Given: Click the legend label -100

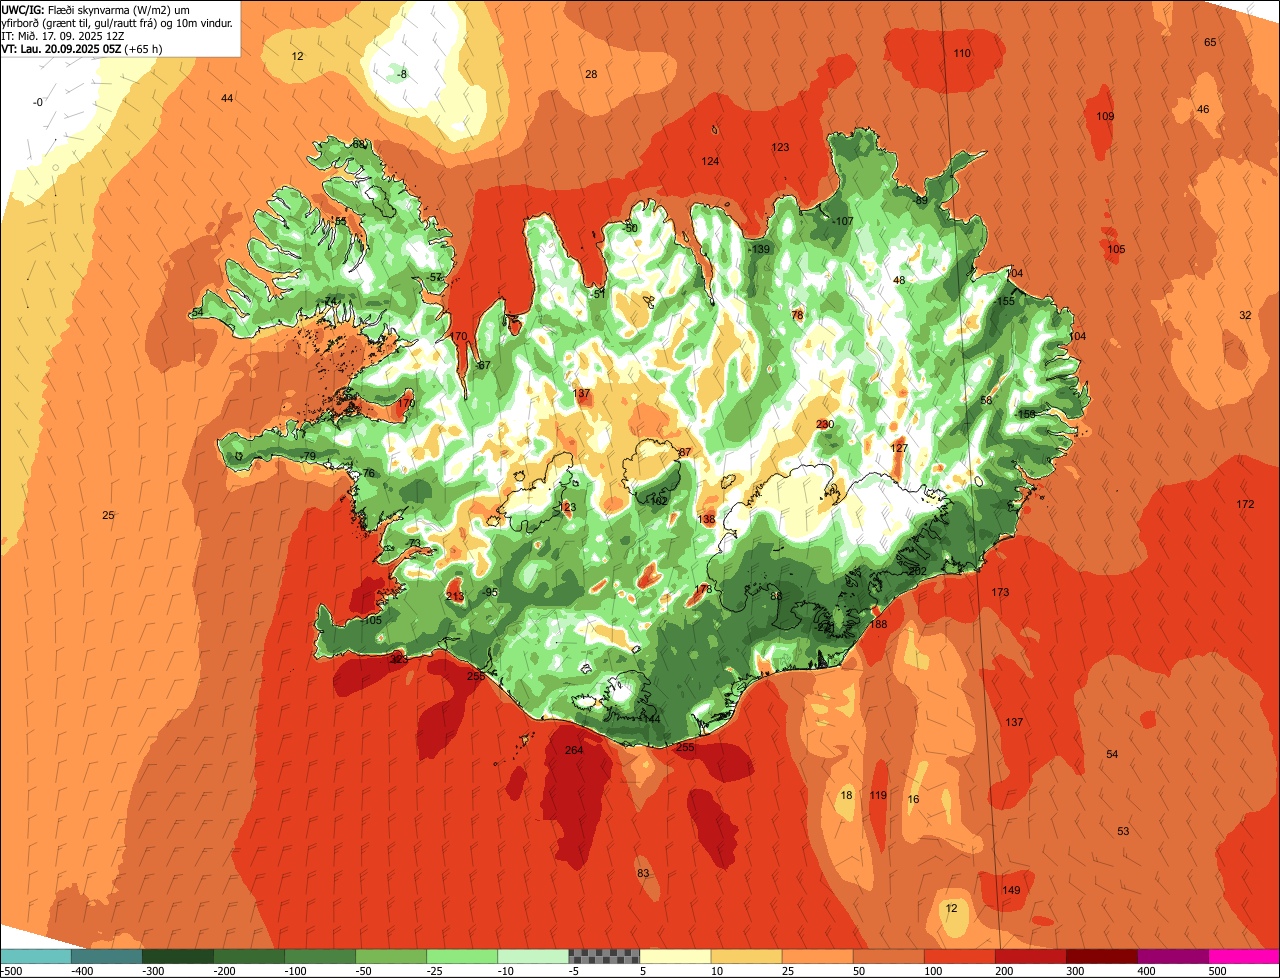Looking at the screenshot, I should [296, 971].
